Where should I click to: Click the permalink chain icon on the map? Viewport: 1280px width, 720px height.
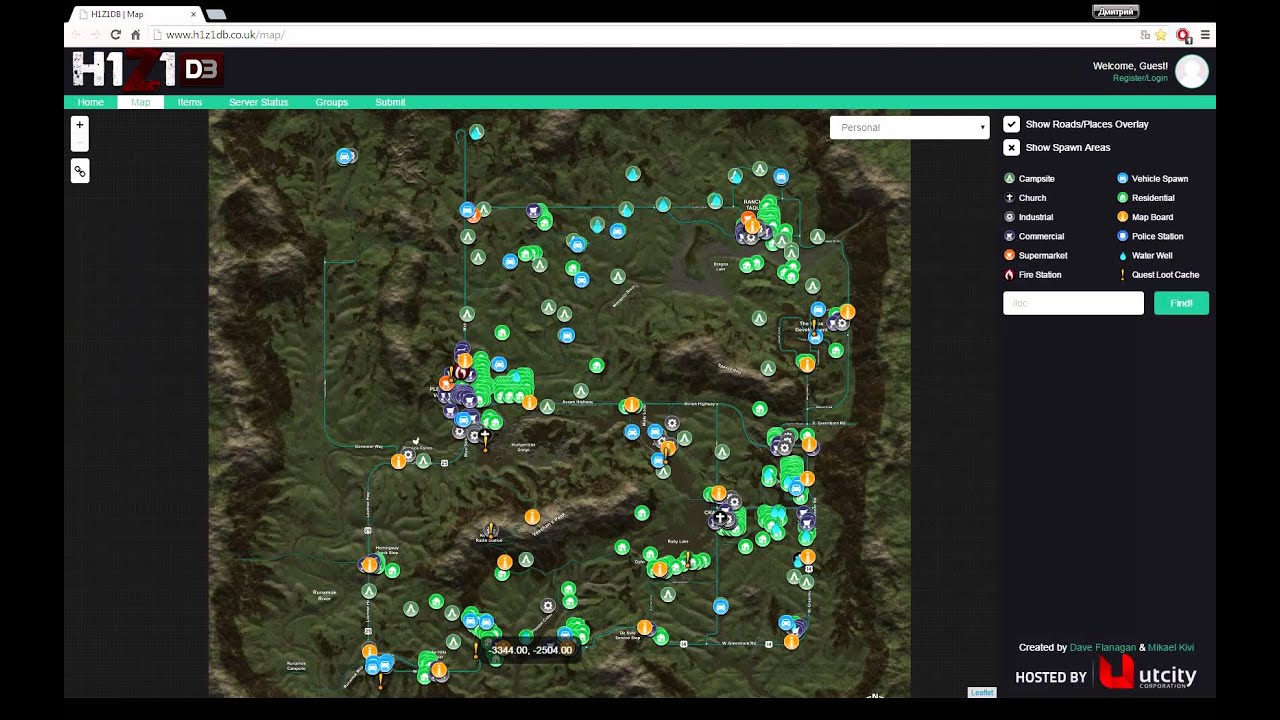pyautogui.click(x=80, y=171)
